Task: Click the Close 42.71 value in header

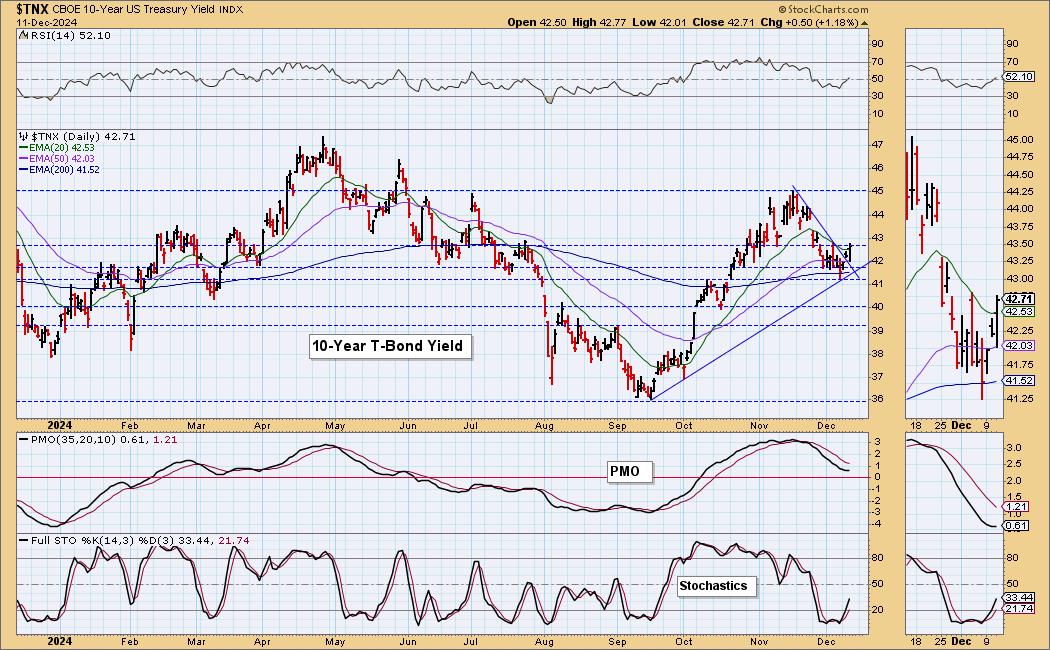Action: click(x=723, y=22)
